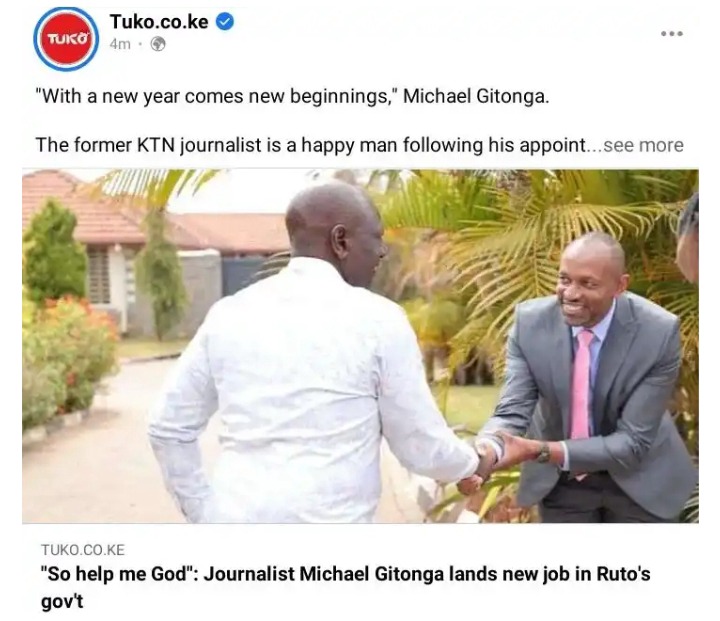This screenshot has height=621, width=720.
Task: Click the TUKO.CO.KE source domain label
Action: [83, 550]
